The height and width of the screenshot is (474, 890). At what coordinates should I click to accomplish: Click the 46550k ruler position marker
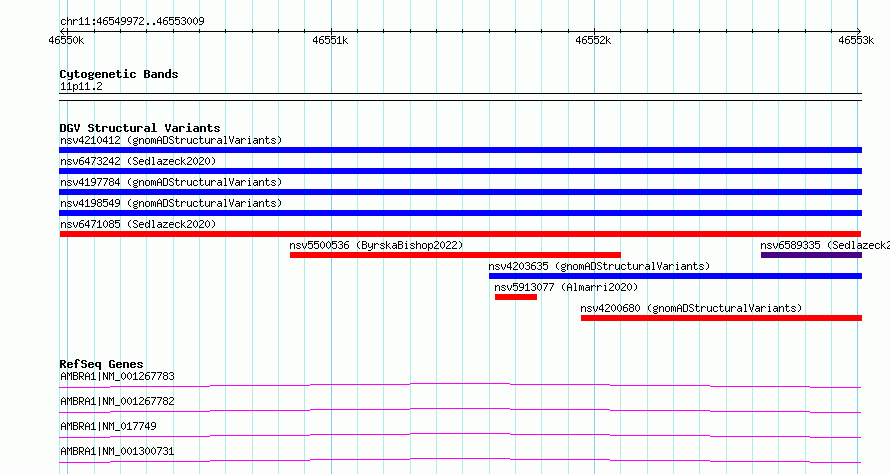66,40
